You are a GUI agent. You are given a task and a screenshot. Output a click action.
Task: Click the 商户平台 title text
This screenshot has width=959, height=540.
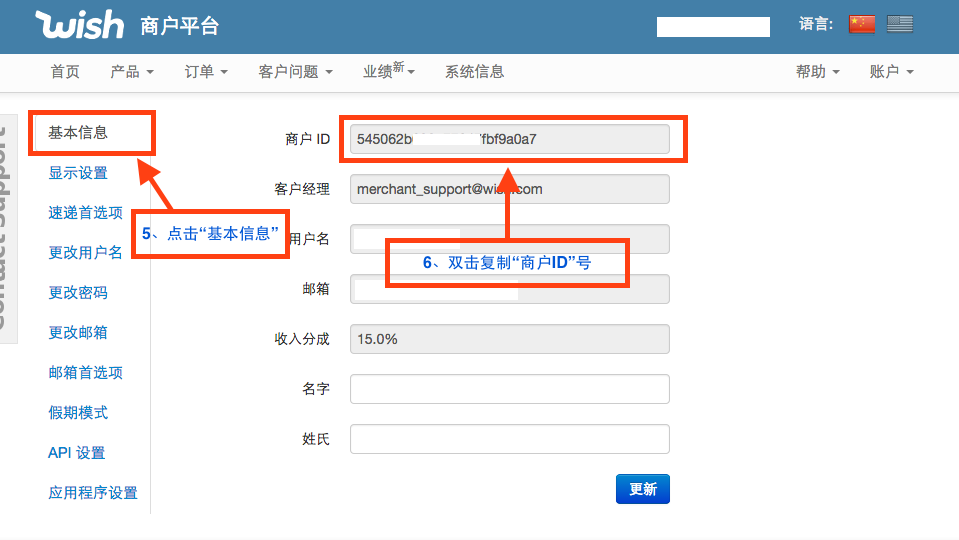coord(179,26)
